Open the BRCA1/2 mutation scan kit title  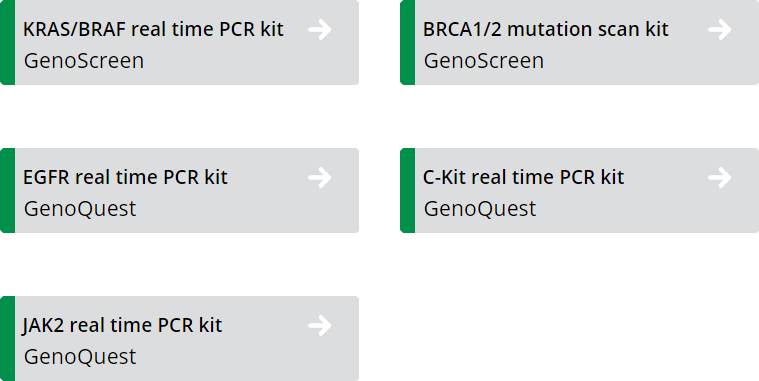tap(546, 30)
